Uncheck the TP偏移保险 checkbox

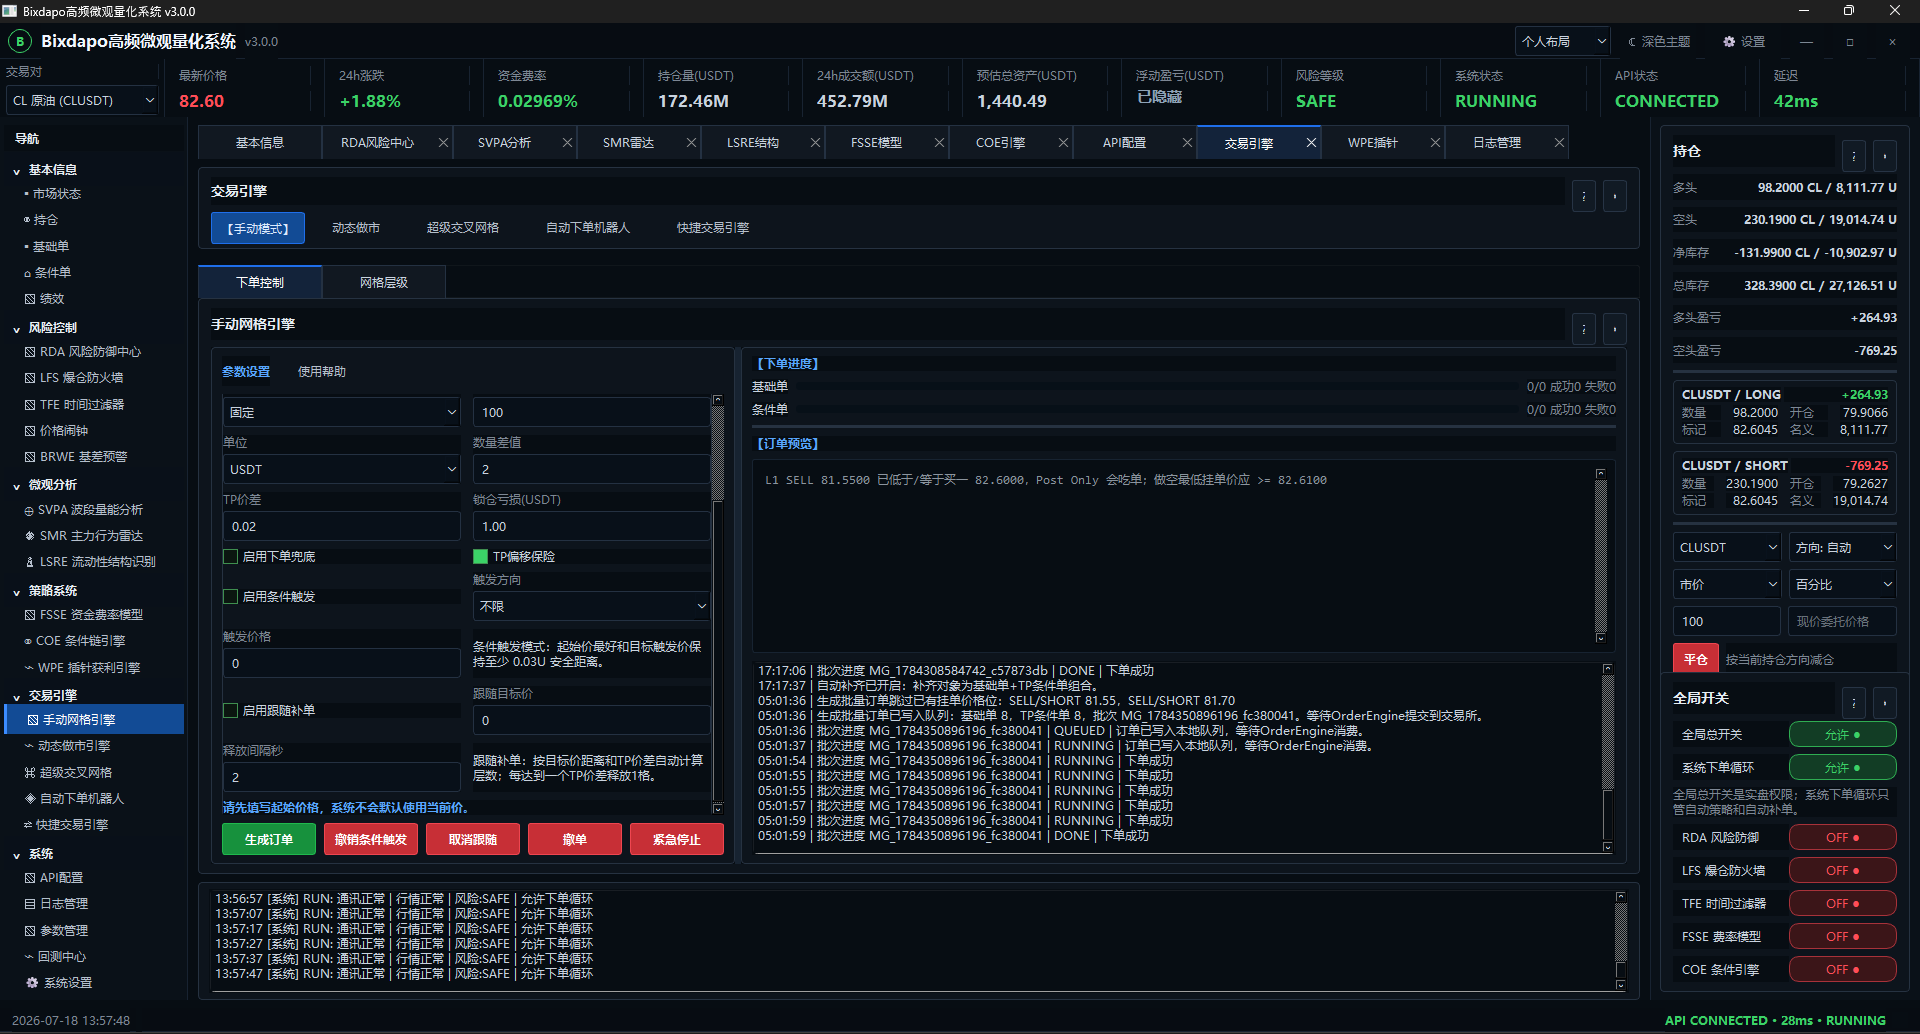pyautogui.click(x=480, y=556)
